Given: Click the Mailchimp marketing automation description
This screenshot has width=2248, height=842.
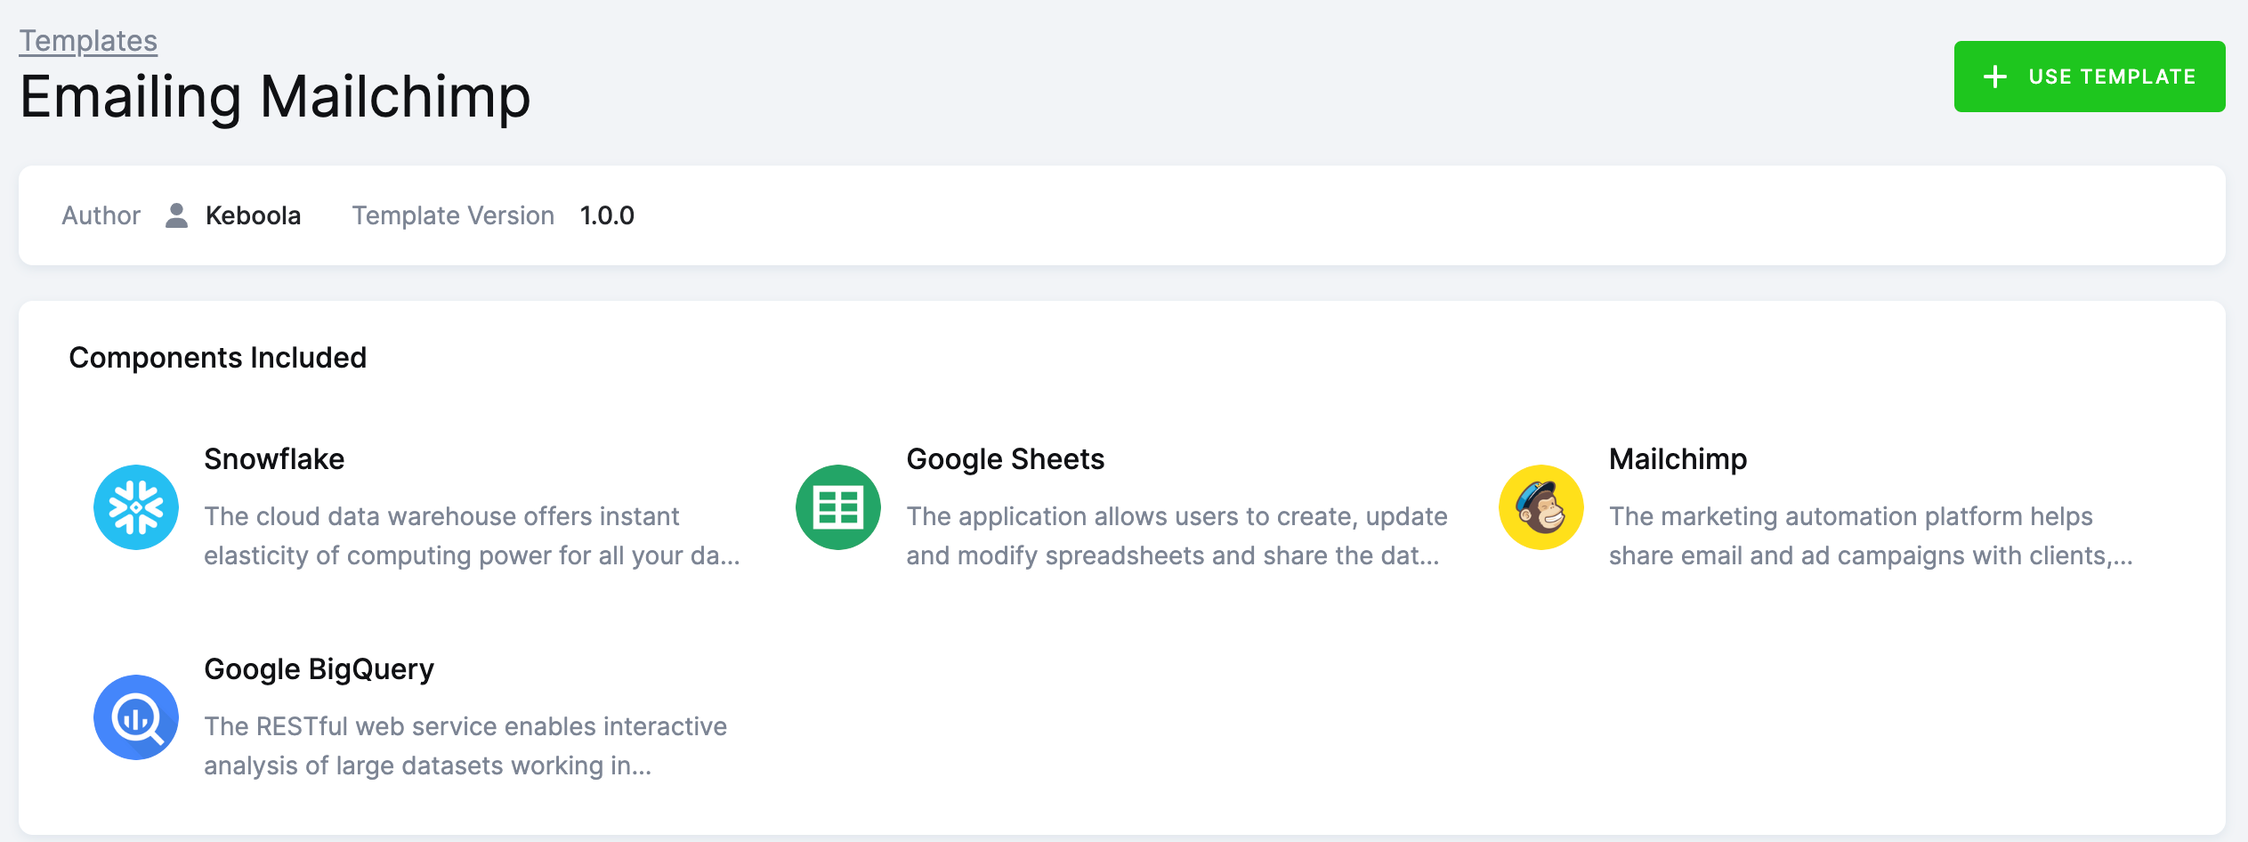Looking at the screenshot, I should point(1871,535).
